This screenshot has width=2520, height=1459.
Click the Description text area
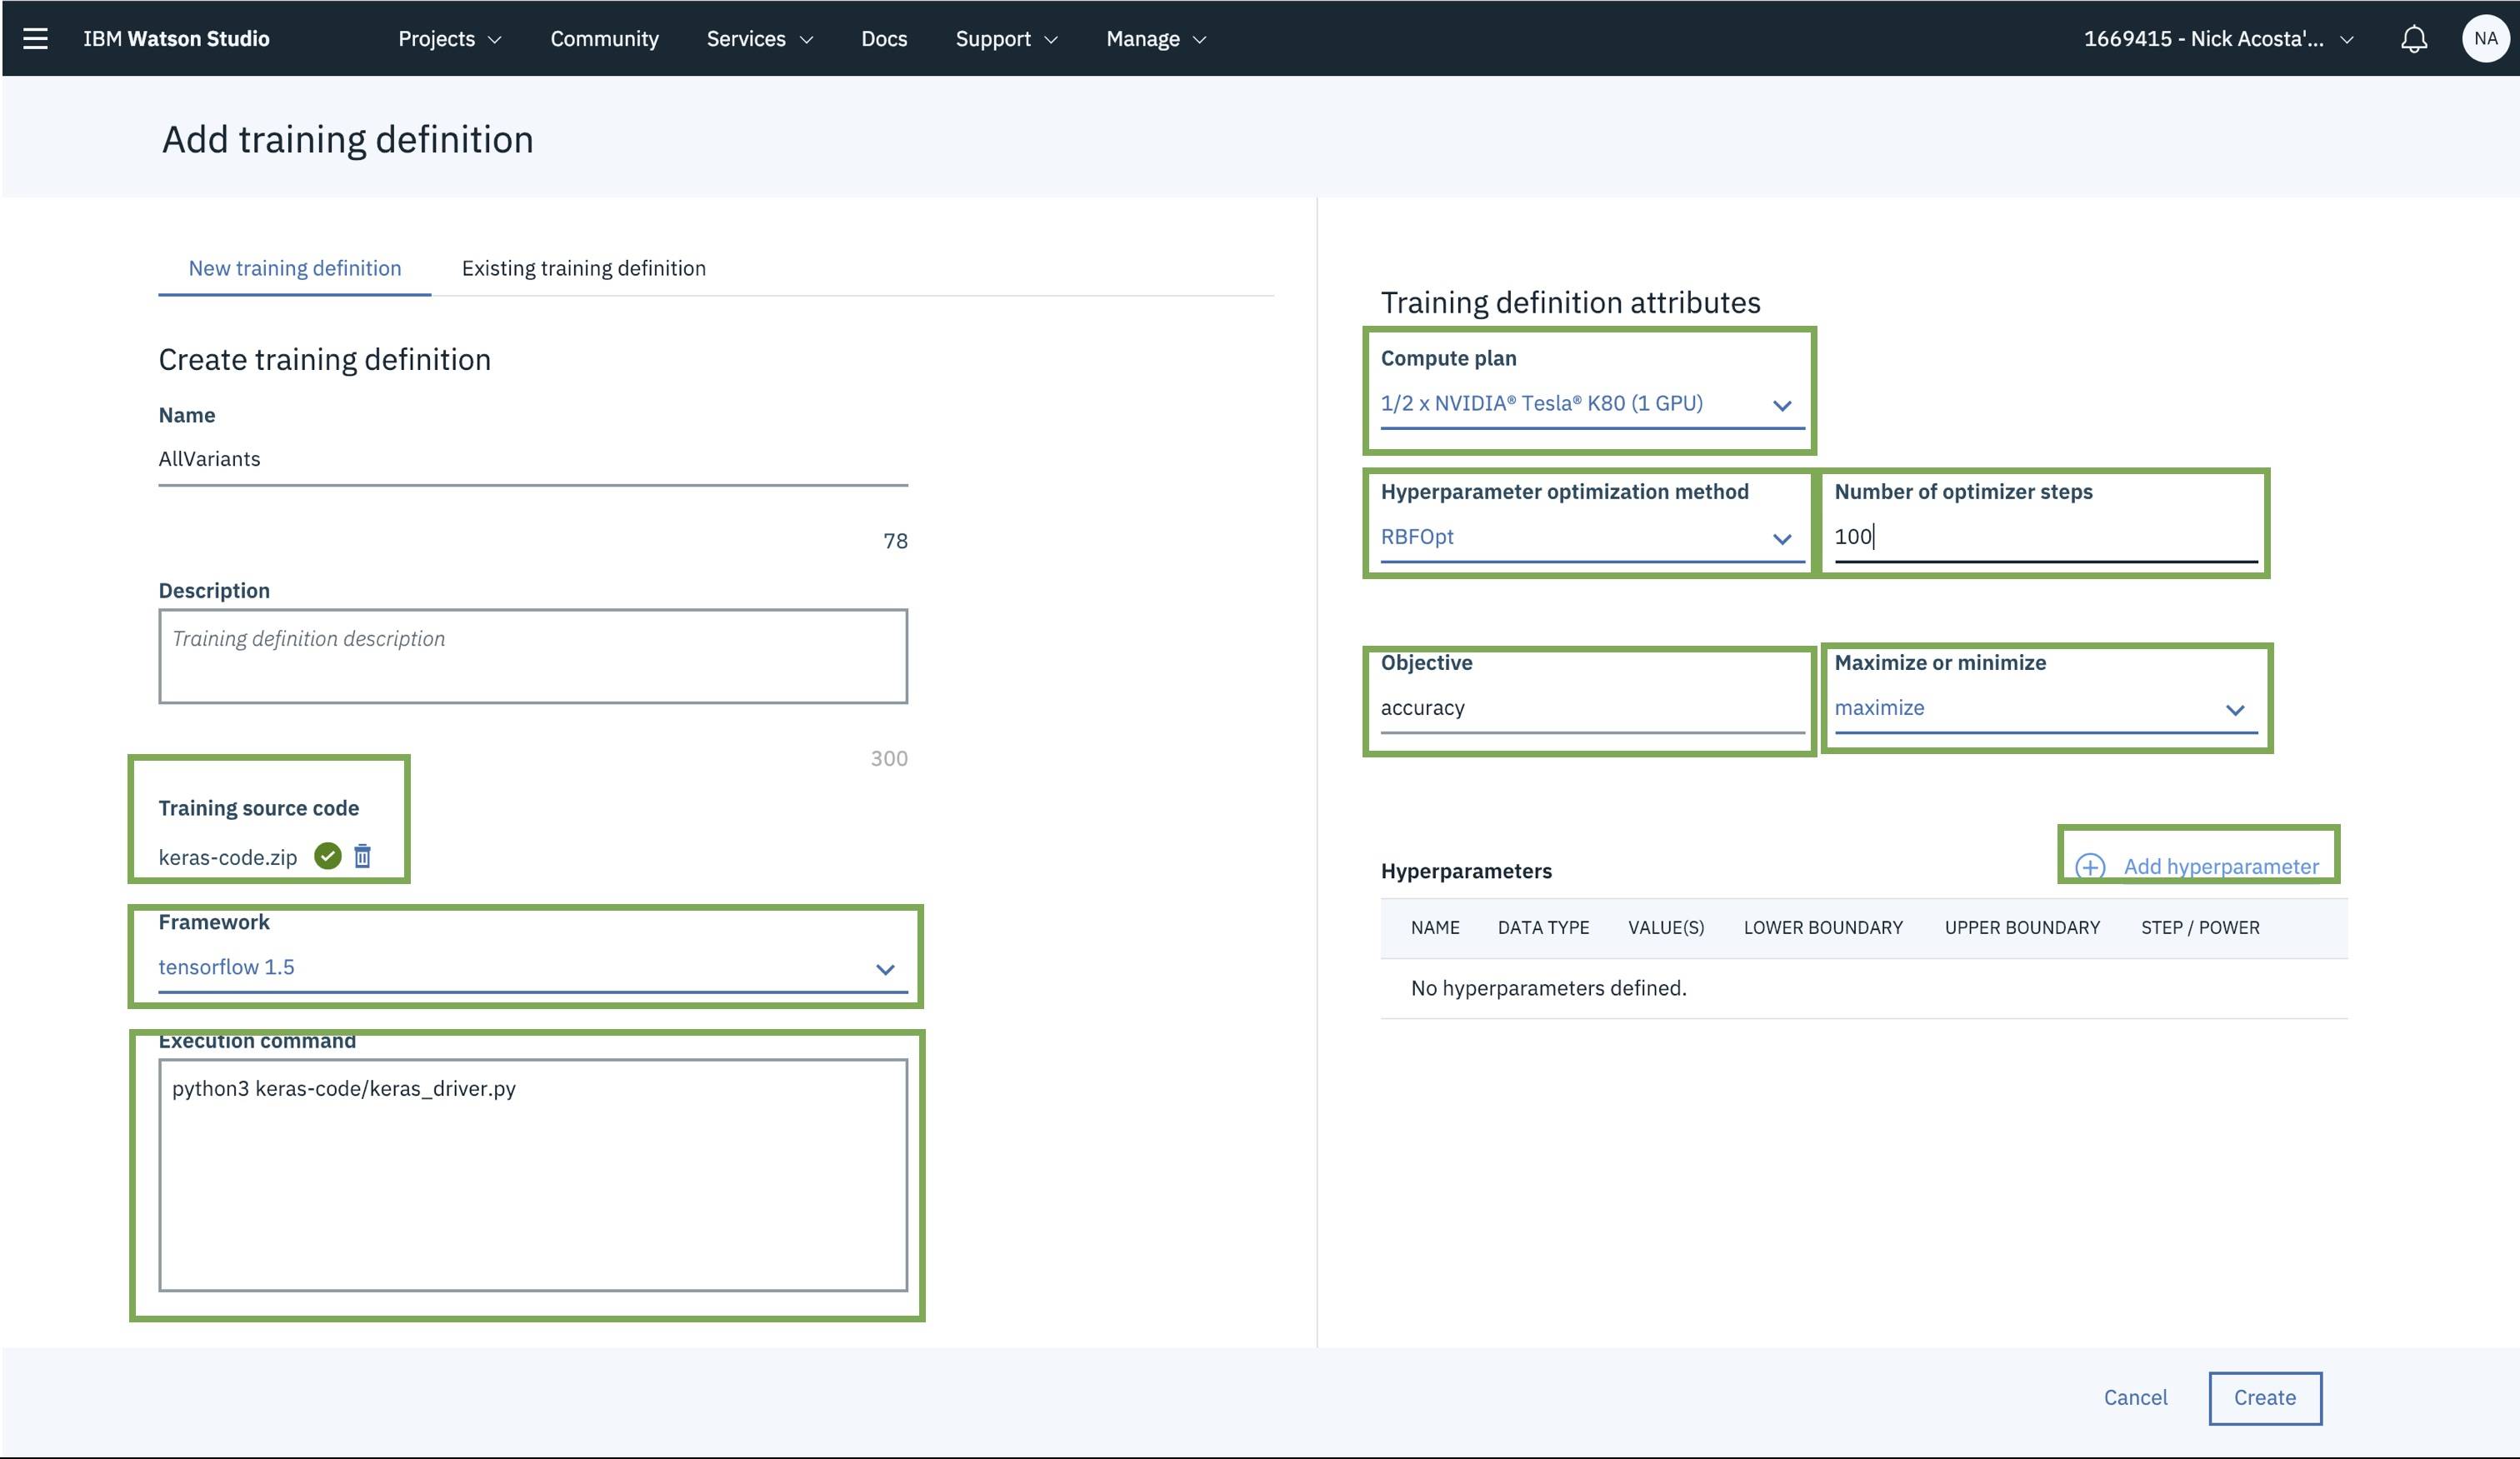[533, 656]
